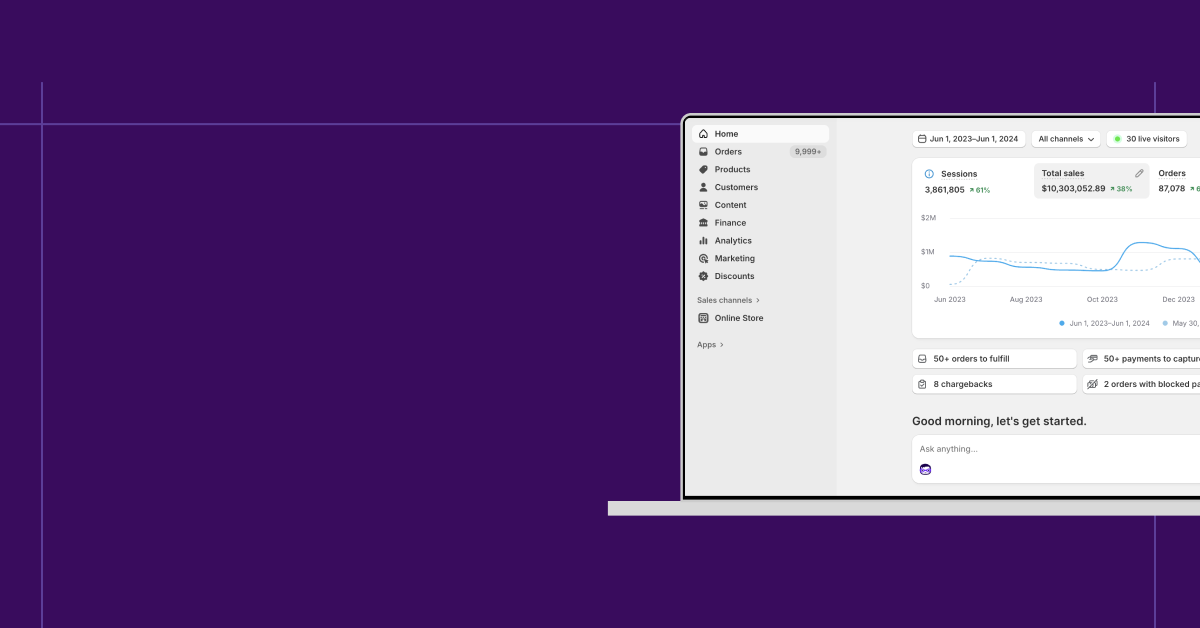Select the Discounts badge icon
The width and height of the screenshot is (1200, 628).
point(703,276)
